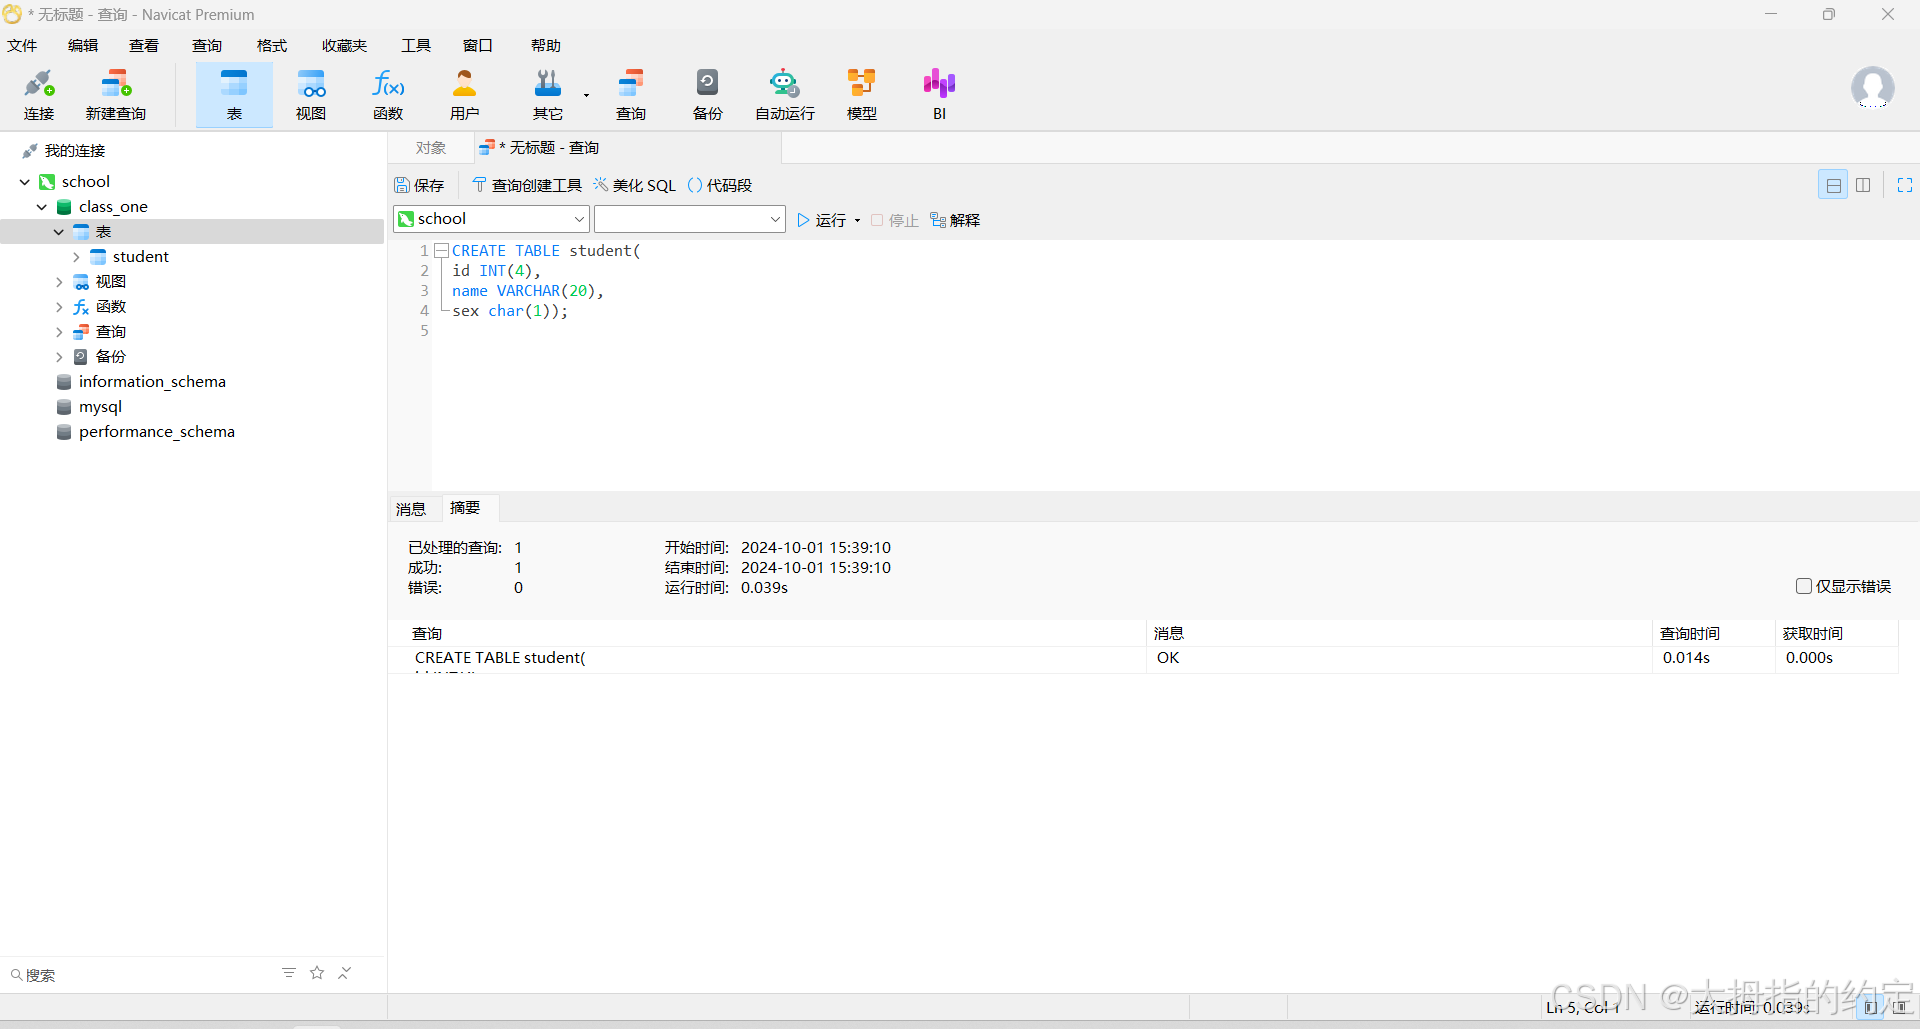Open the Backup (备份) toolbar icon
The height and width of the screenshot is (1029, 1920).
coord(707,95)
